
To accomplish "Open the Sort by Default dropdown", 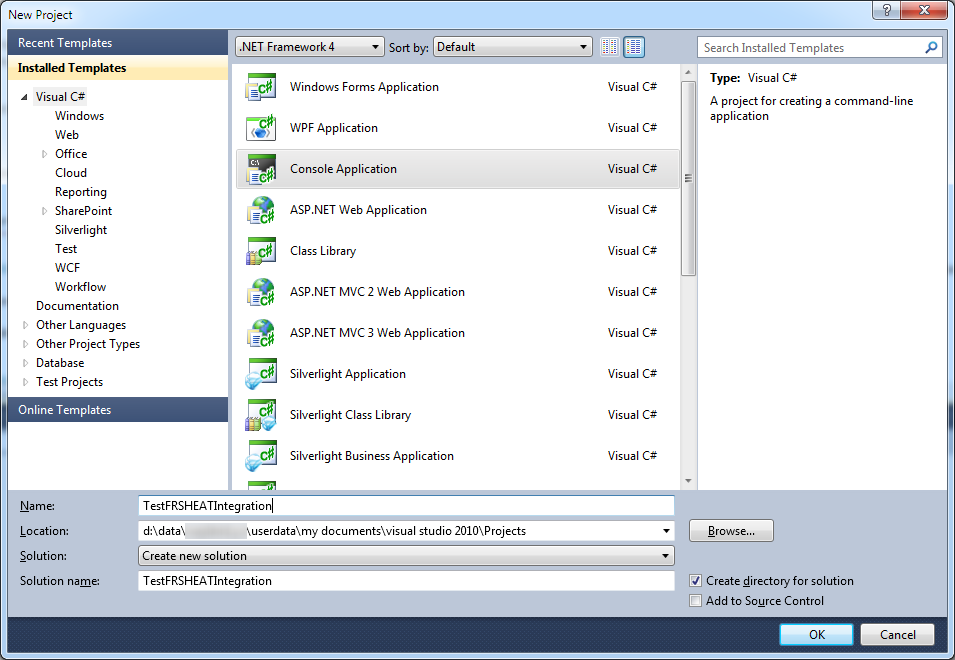I will (513, 47).
